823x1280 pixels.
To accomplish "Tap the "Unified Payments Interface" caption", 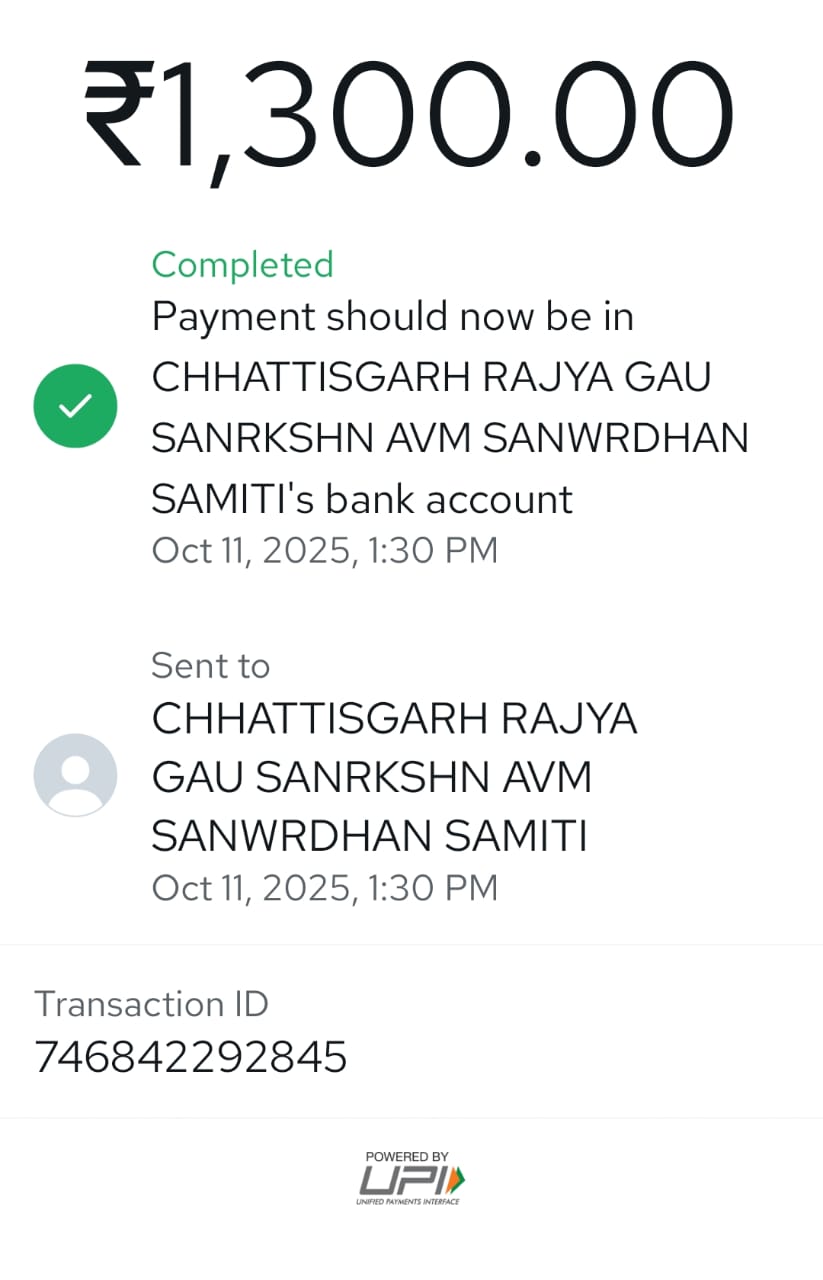I will [x=407, y=1201].
